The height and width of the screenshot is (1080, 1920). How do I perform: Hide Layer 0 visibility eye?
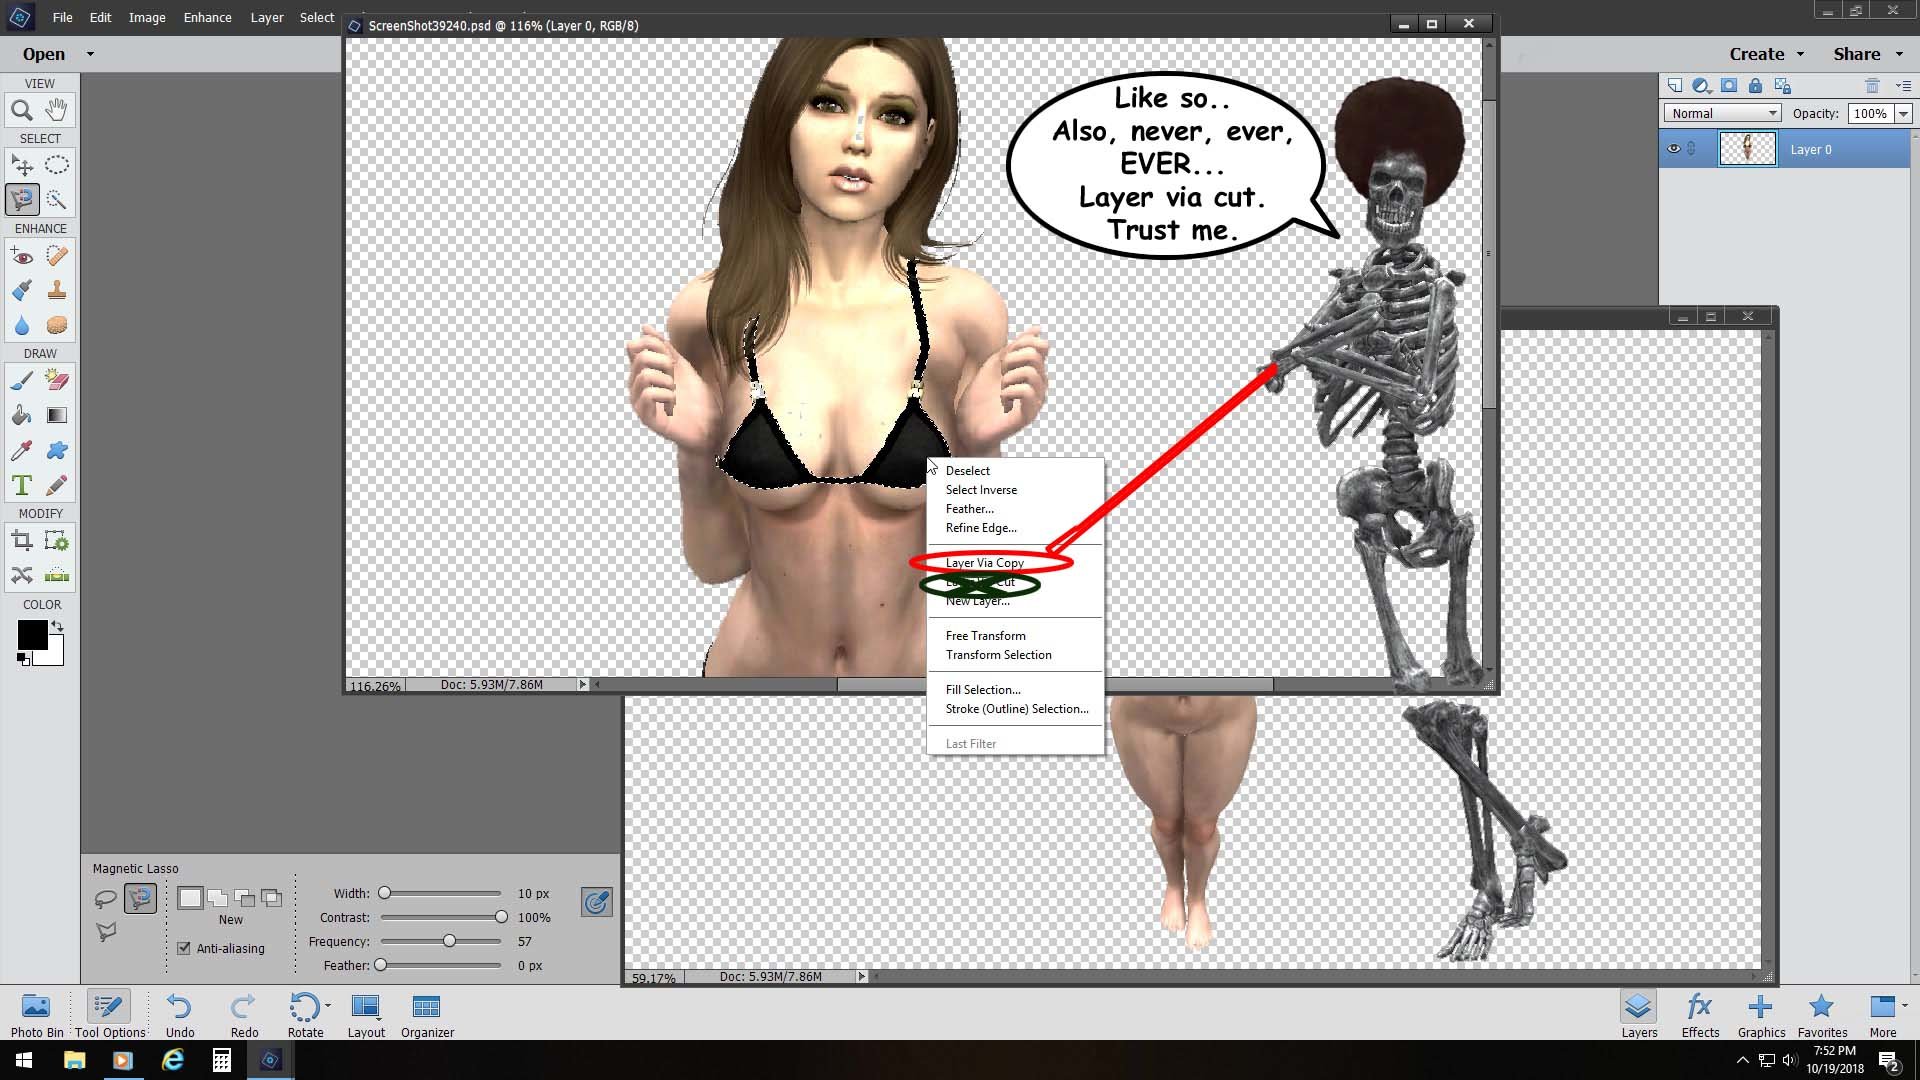point(1673,149)
